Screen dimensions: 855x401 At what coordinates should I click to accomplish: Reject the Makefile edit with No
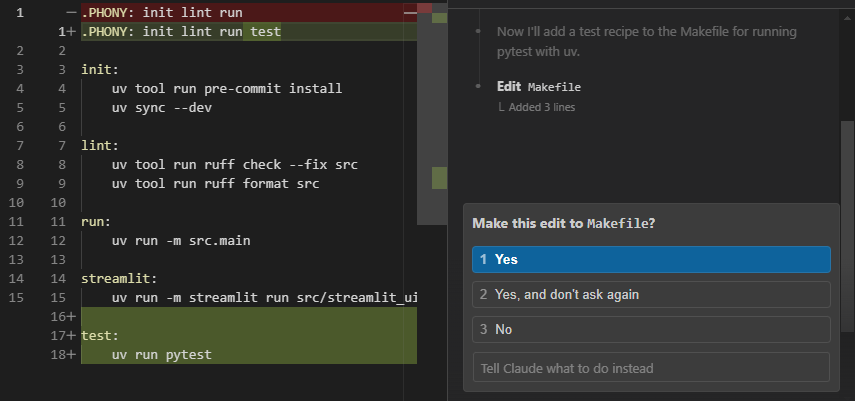click(x=651, y=329)
